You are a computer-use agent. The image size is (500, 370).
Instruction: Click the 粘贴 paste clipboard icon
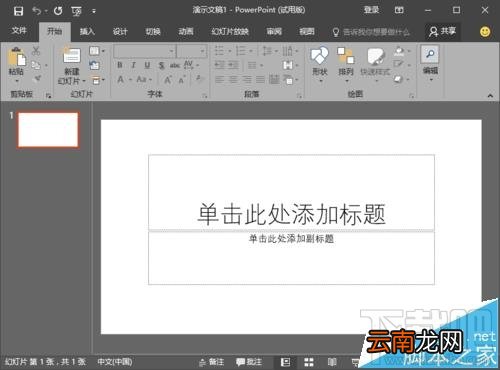[x=17, y=57]
